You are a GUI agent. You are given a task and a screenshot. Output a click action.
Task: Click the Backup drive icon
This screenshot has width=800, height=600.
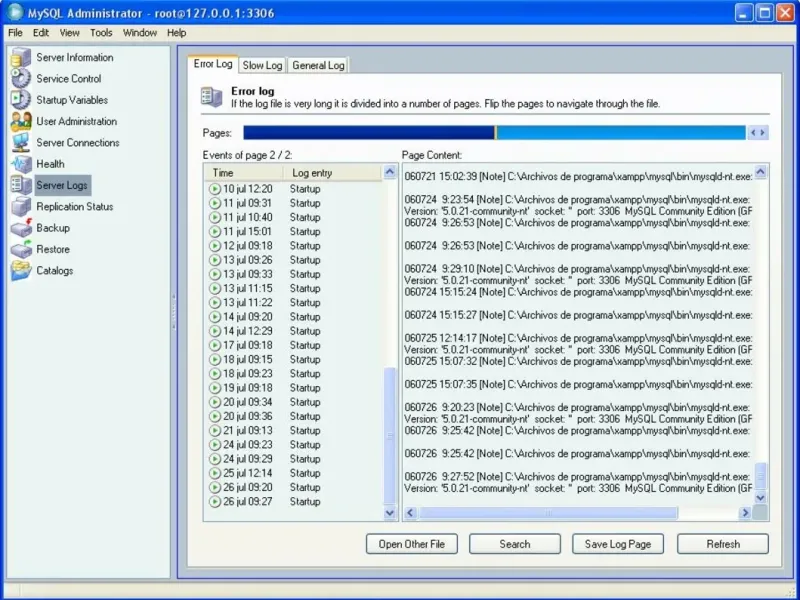[21, 228]
